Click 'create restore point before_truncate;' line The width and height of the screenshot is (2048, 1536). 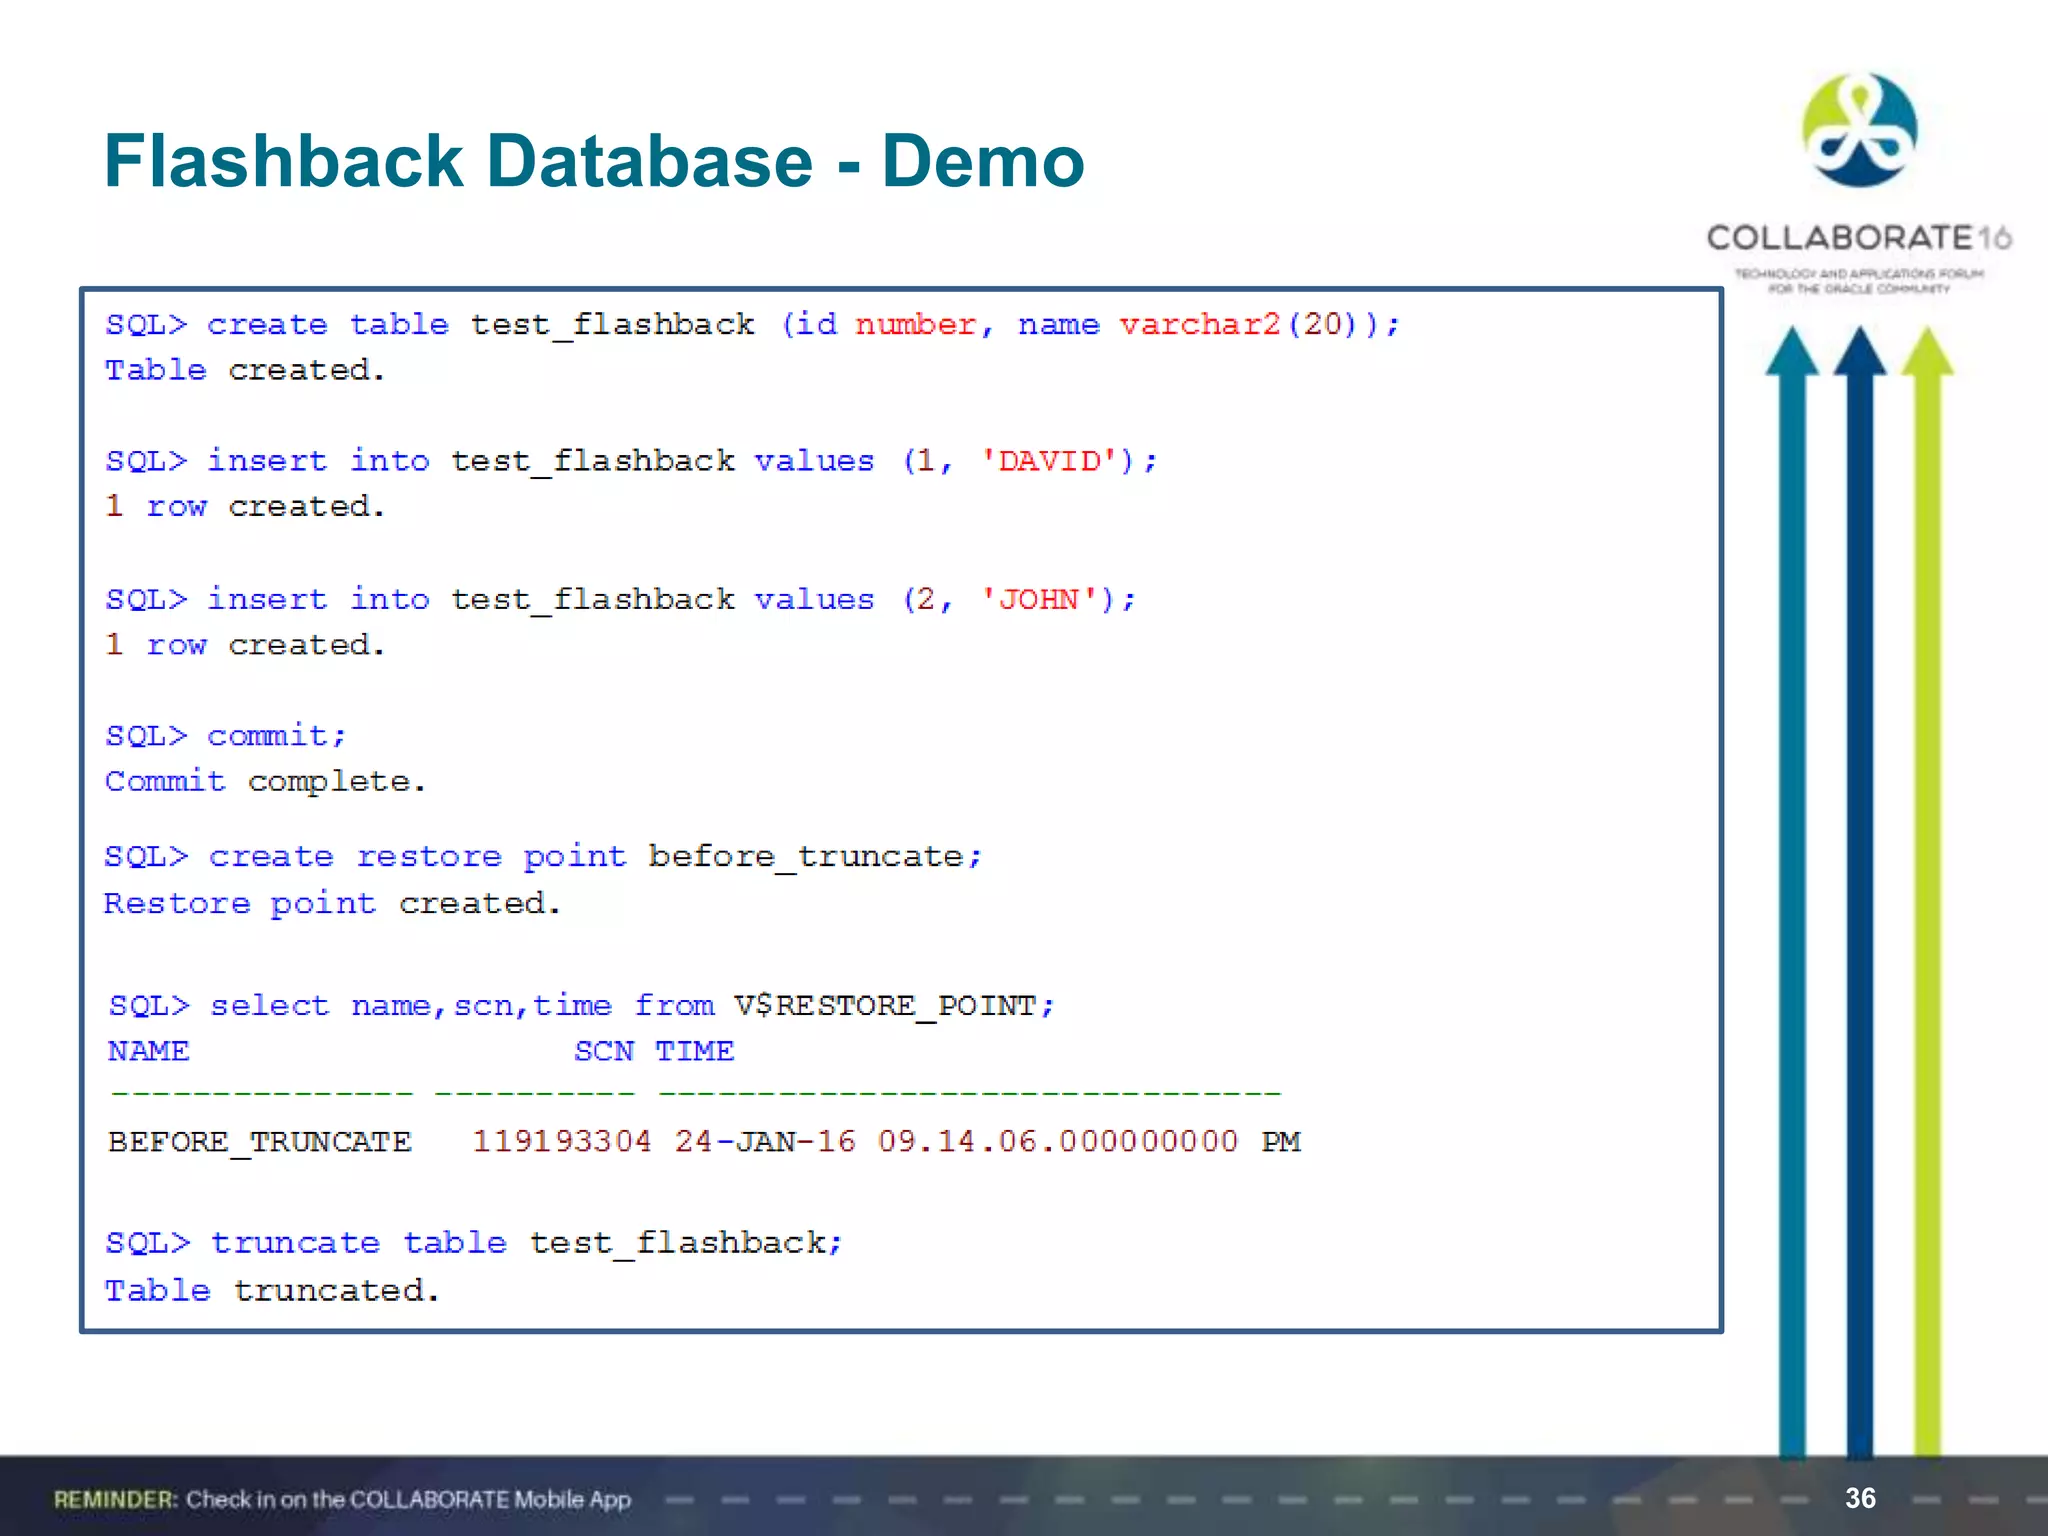point(544,857)
